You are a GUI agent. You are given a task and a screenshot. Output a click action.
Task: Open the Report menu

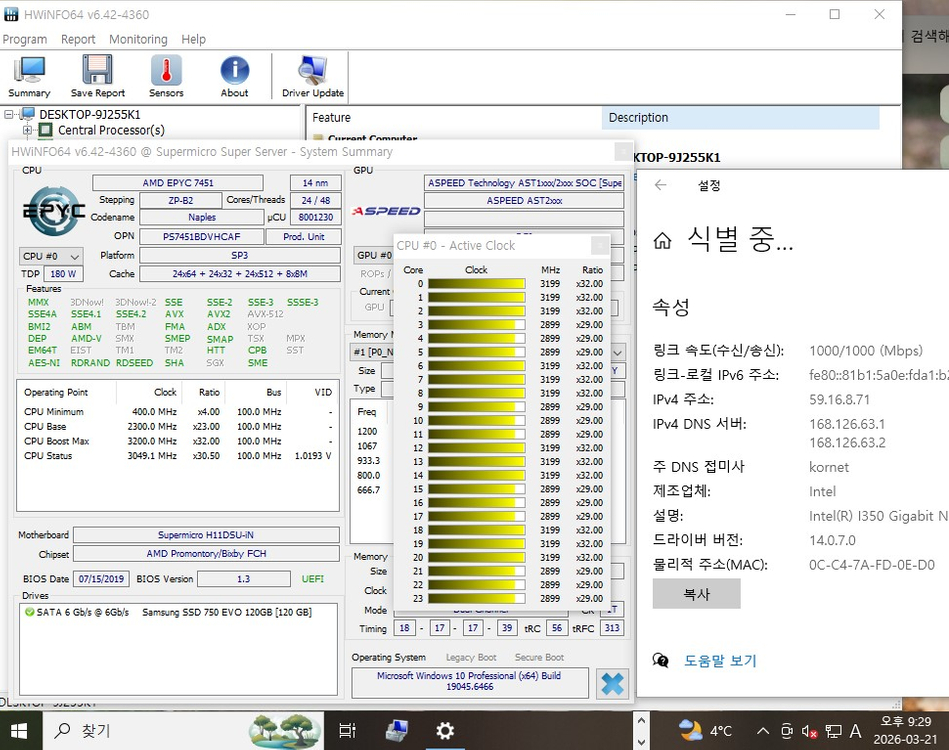point(78,39)
